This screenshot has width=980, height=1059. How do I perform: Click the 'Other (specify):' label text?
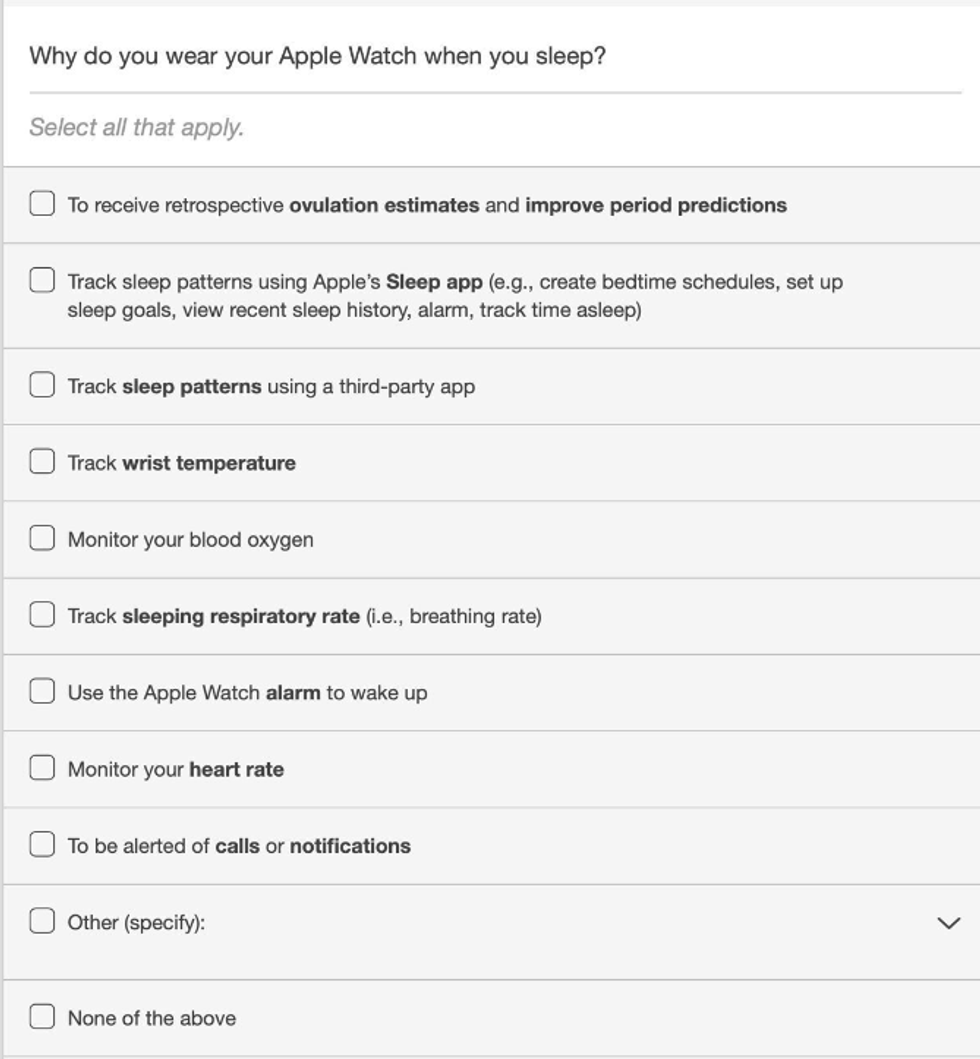(x=136, y=923)
